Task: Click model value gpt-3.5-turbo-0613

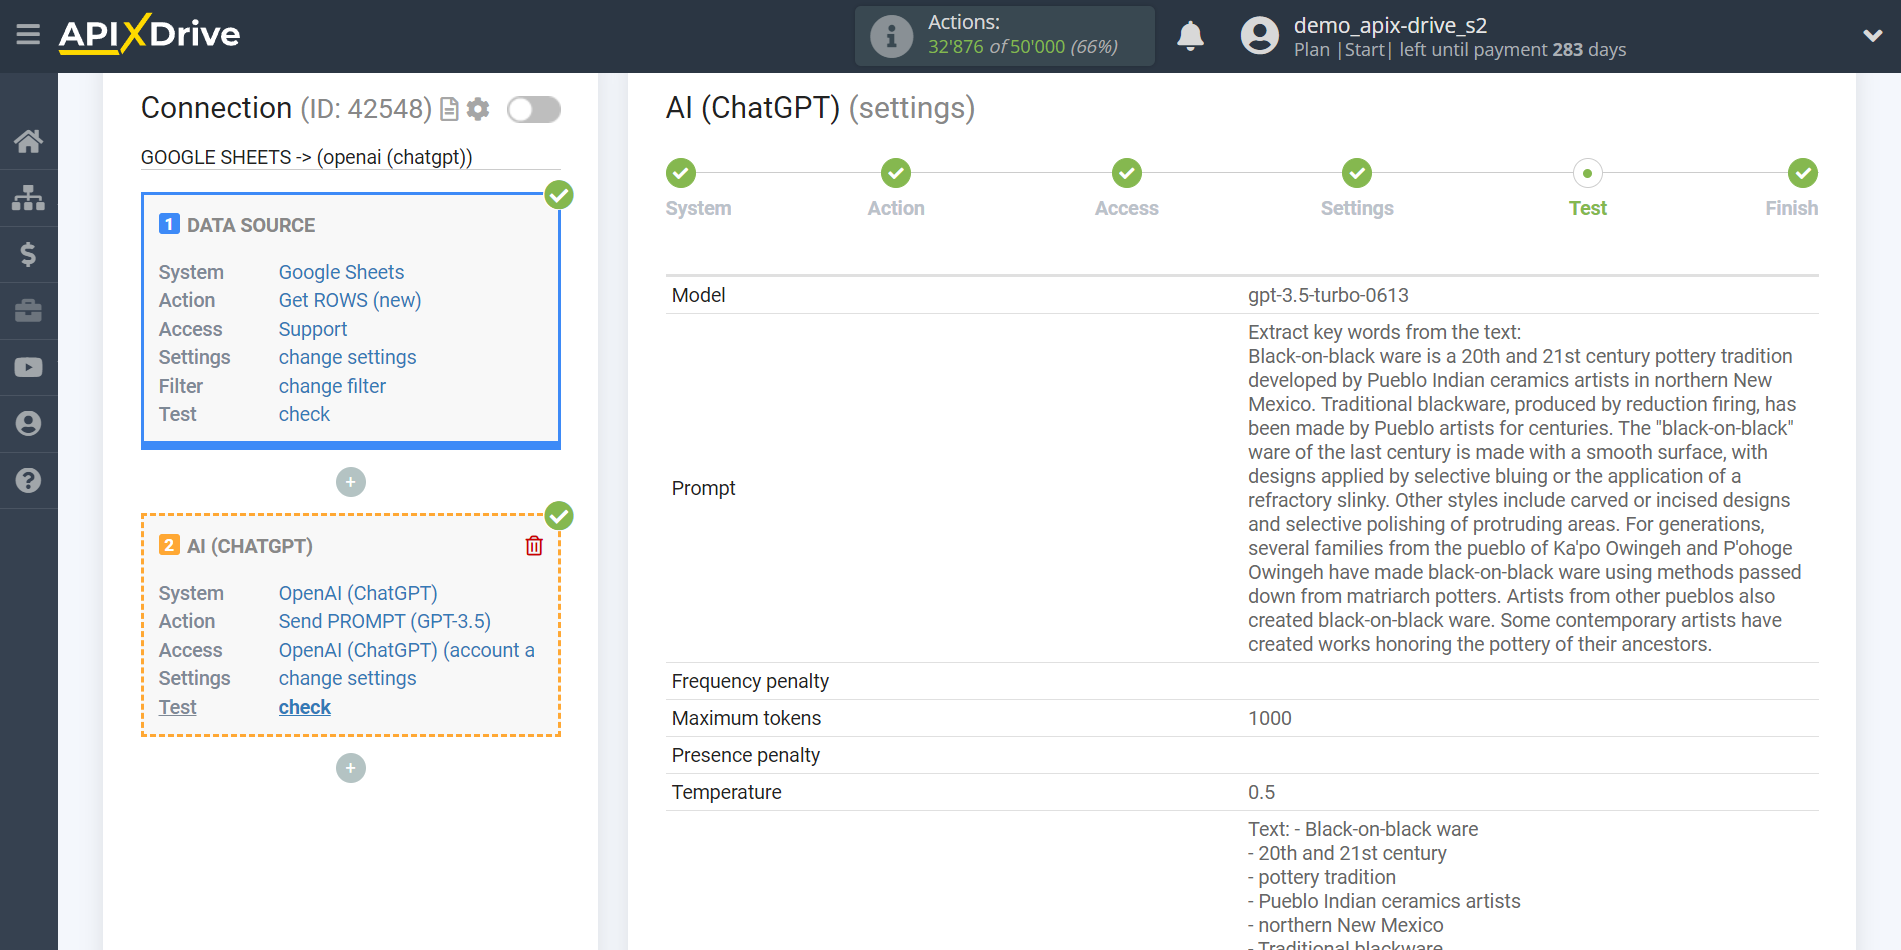Action: pyautogui.click(x=1328, y=295)
